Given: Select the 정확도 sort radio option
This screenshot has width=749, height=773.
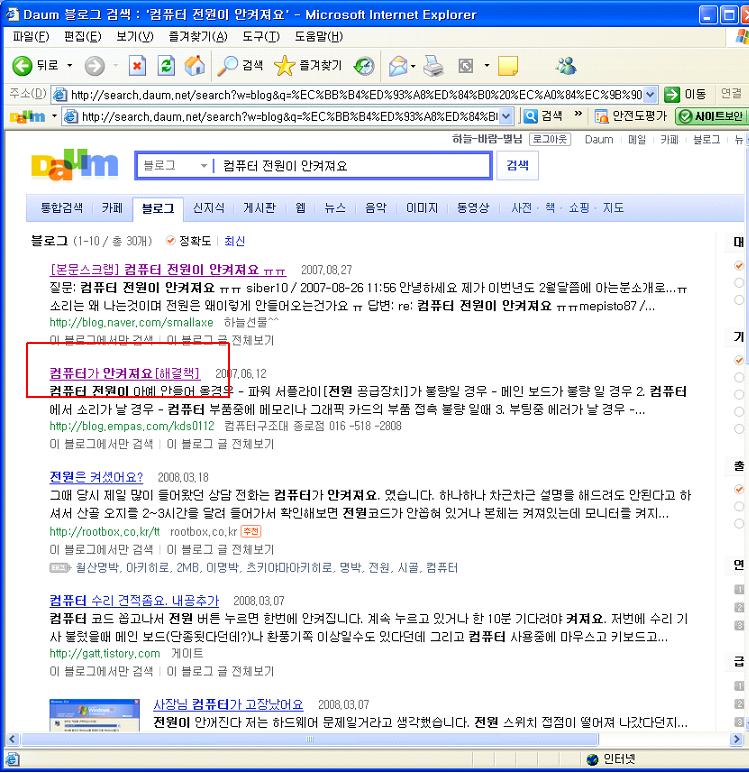Looking at the screenshot, I should (x=171, y=241).
